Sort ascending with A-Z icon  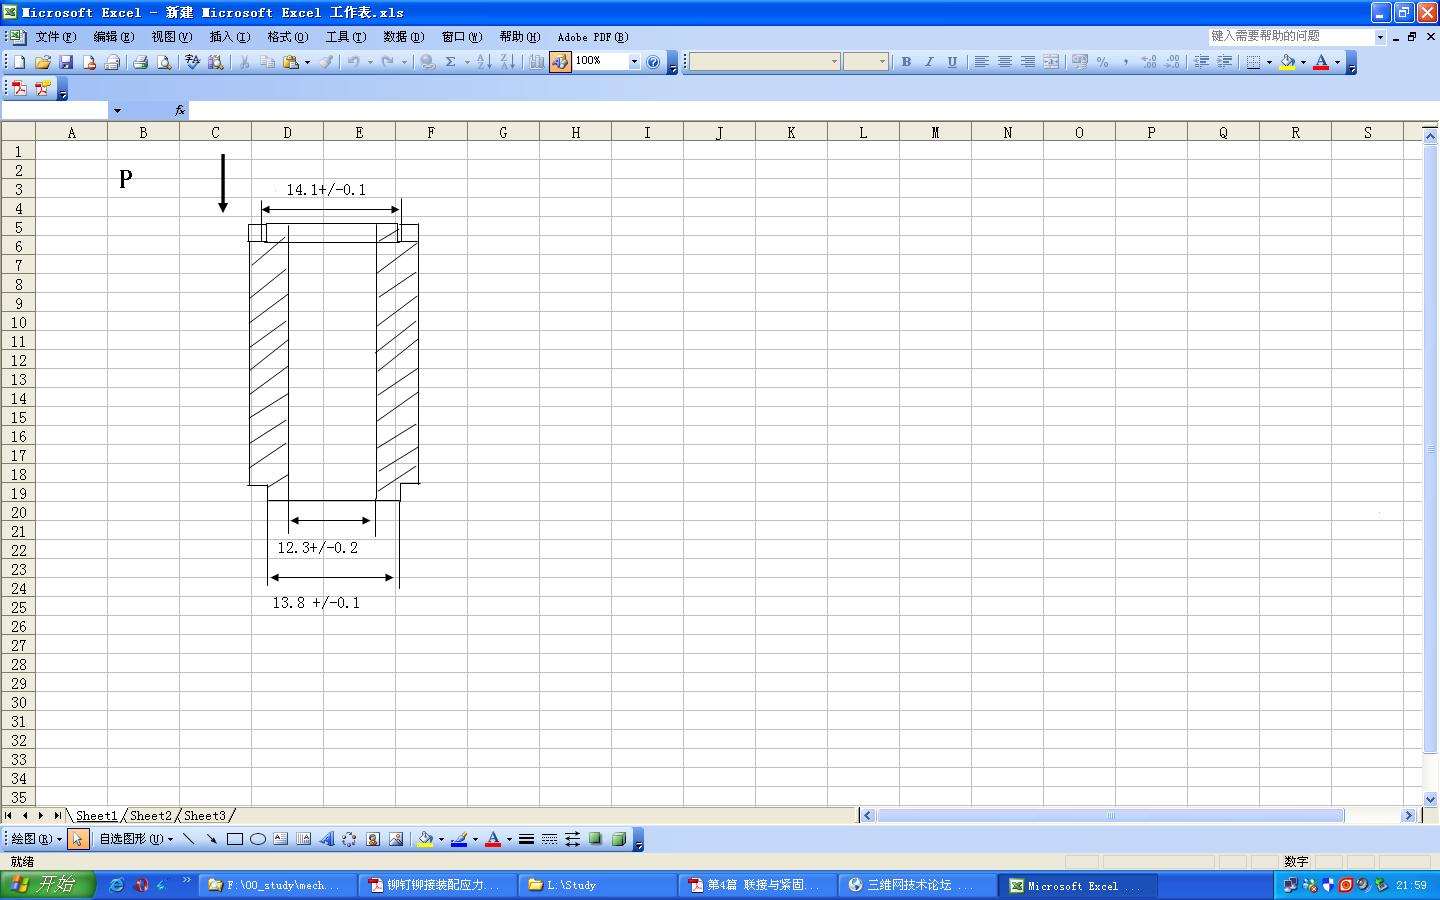click(484, 62)
